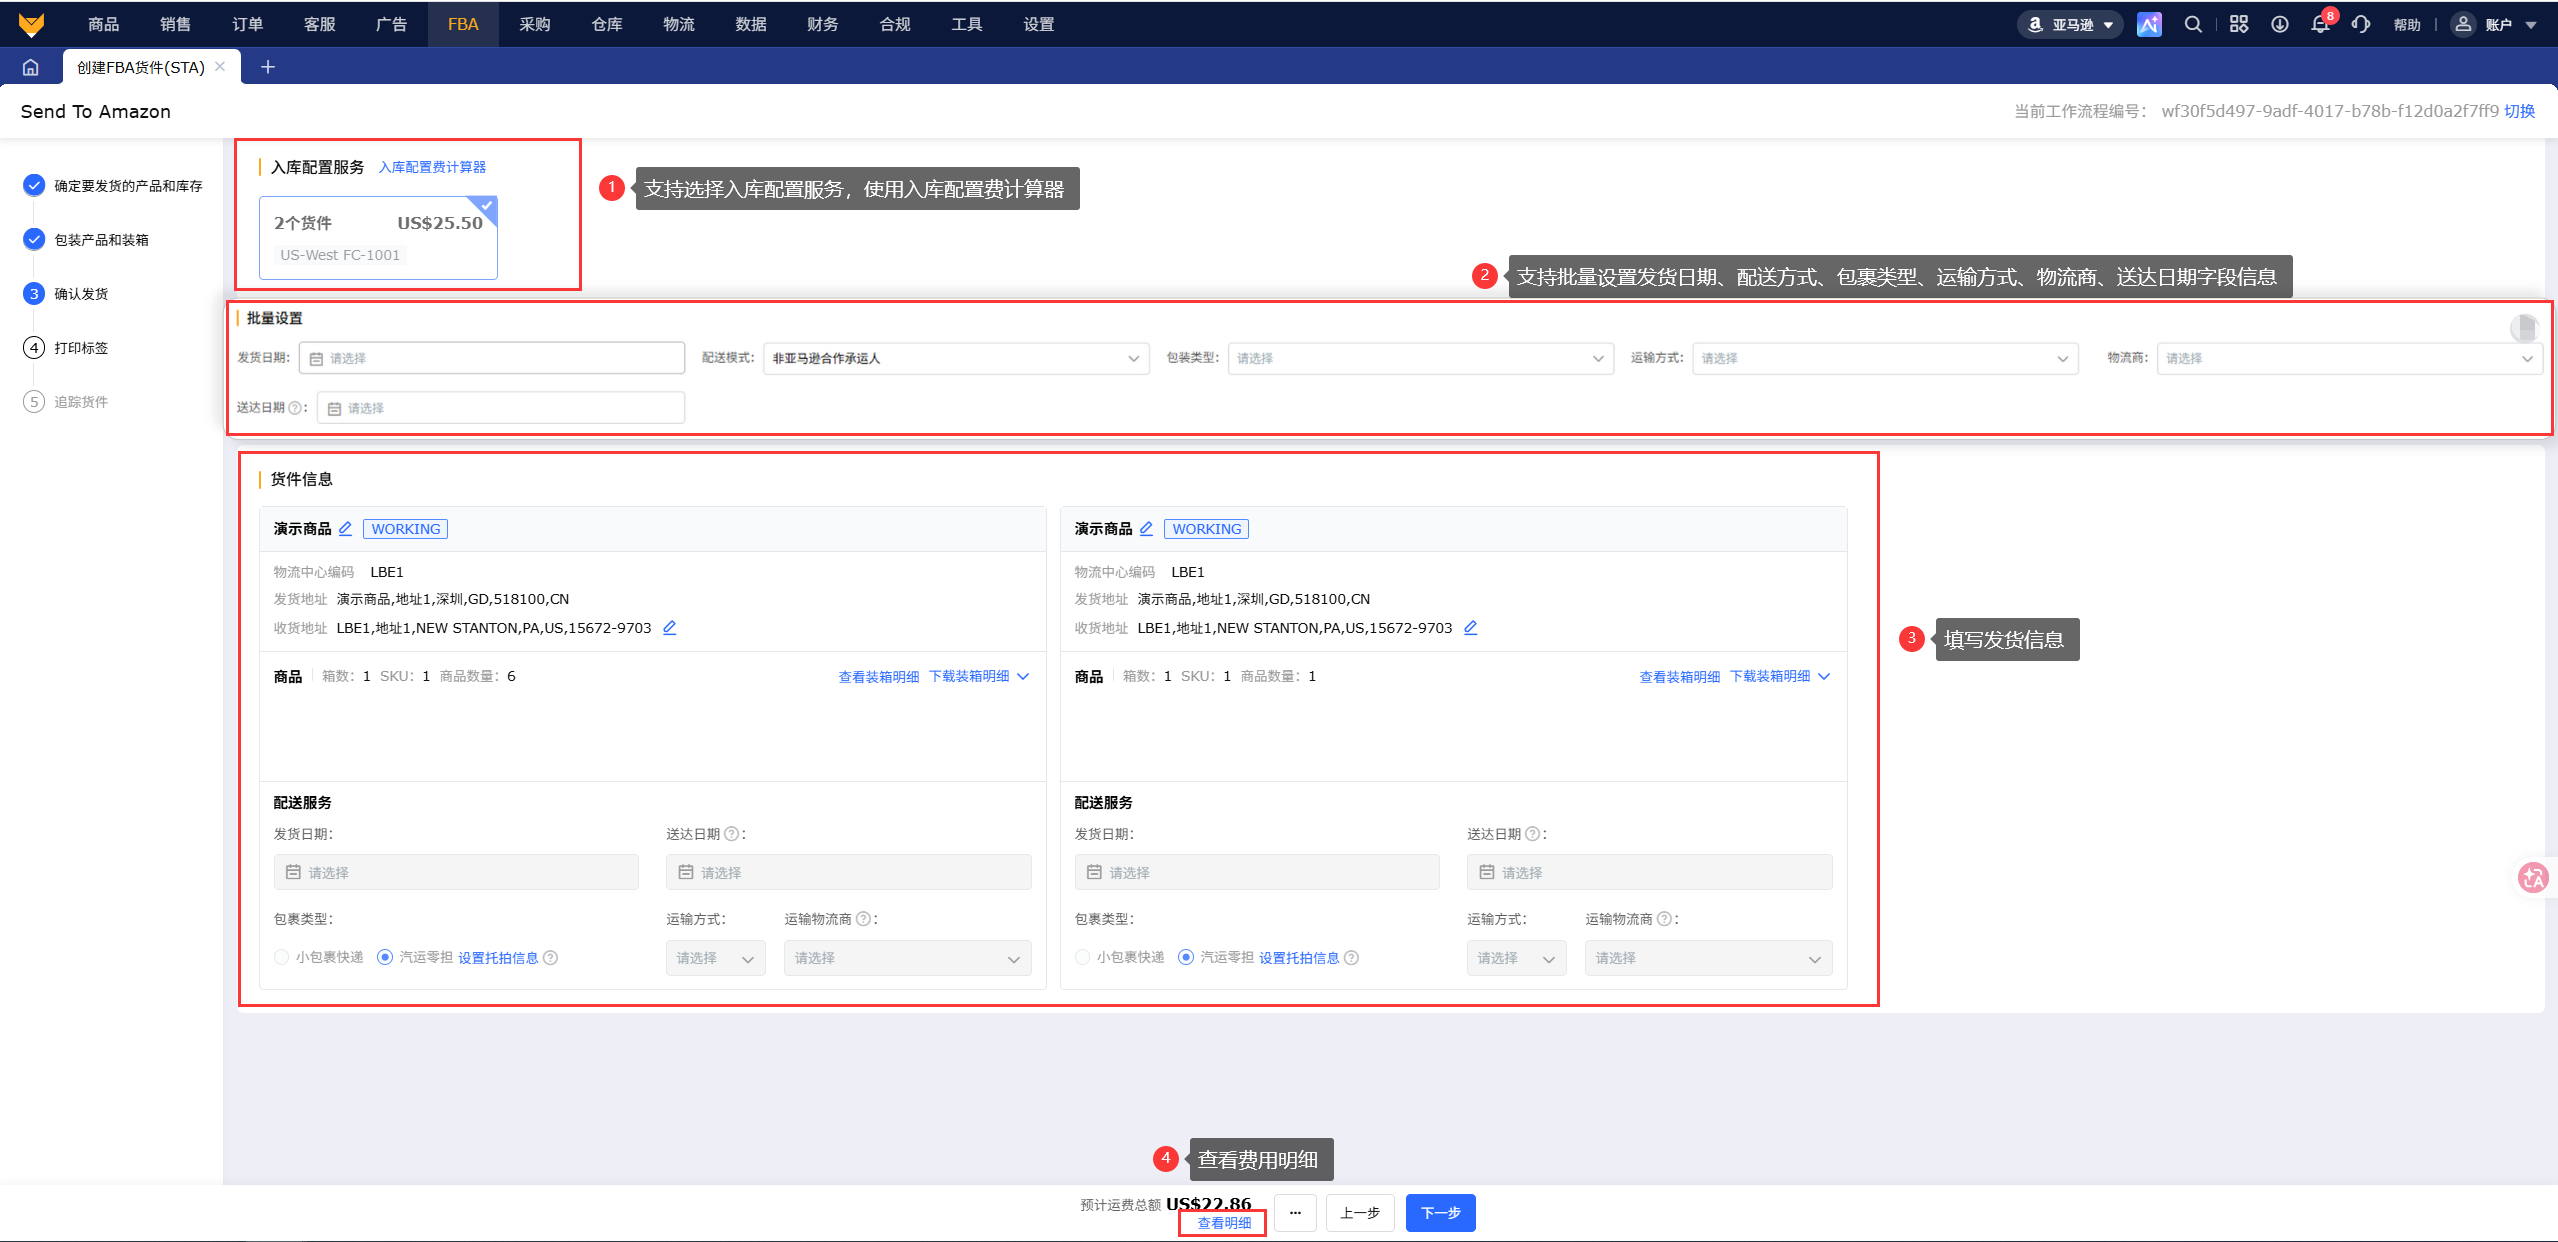Open the FBA menu

pyautogui.click(x=463, y=24)
